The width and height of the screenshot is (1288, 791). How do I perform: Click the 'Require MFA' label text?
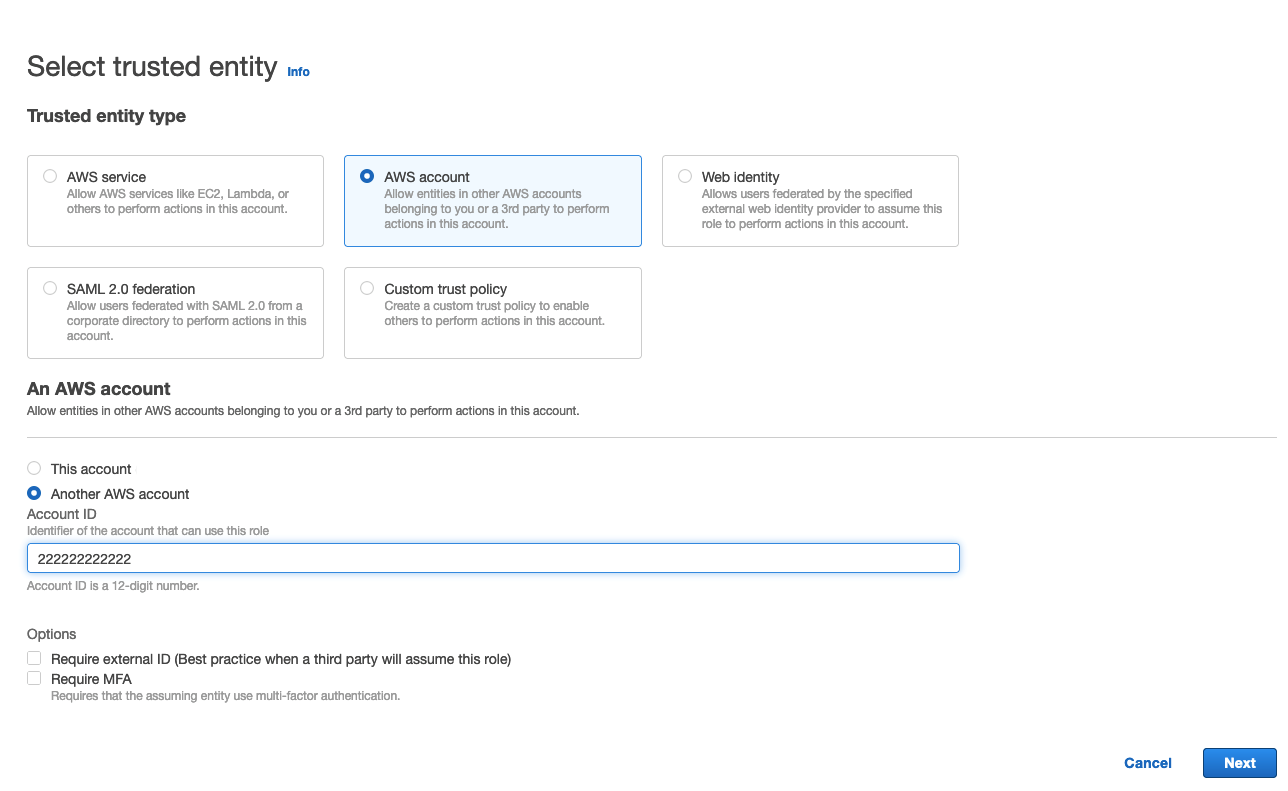[91, 679]
